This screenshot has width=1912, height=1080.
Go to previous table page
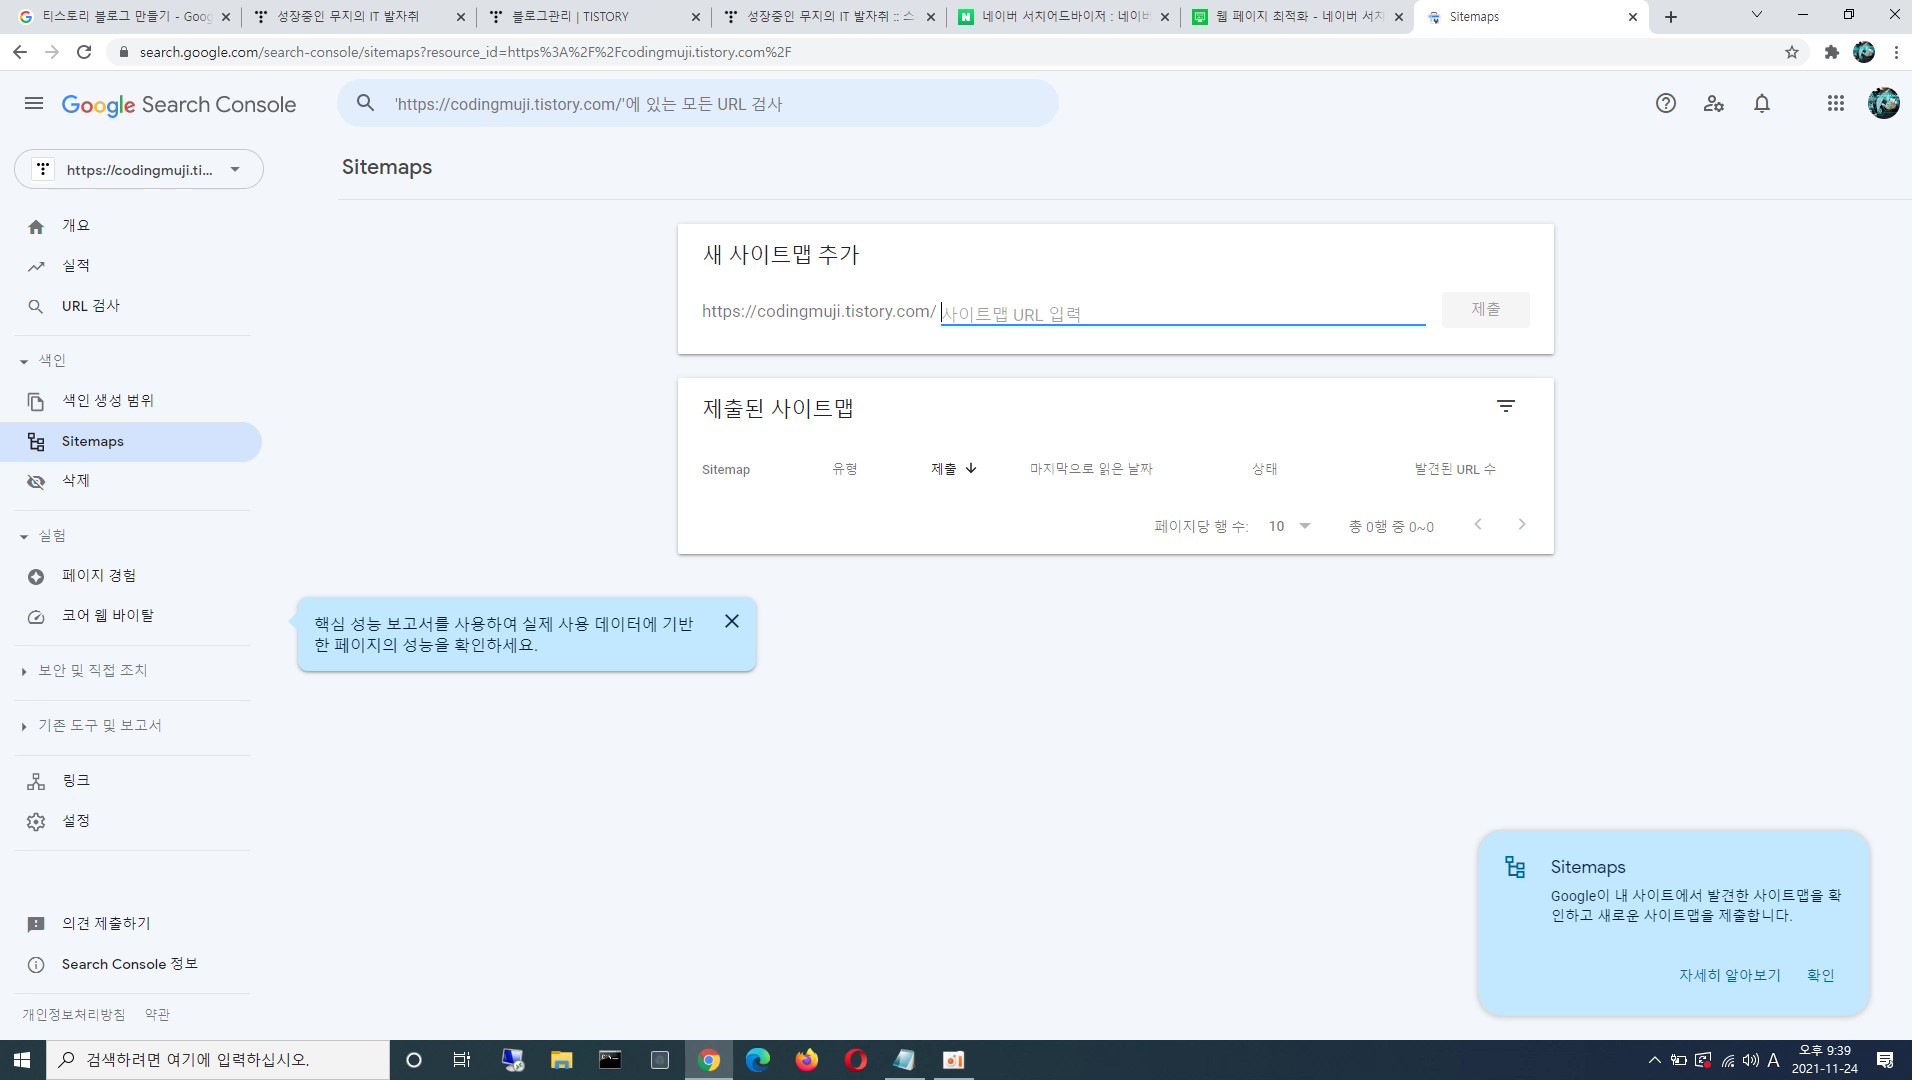click(x=1478, y=524)
